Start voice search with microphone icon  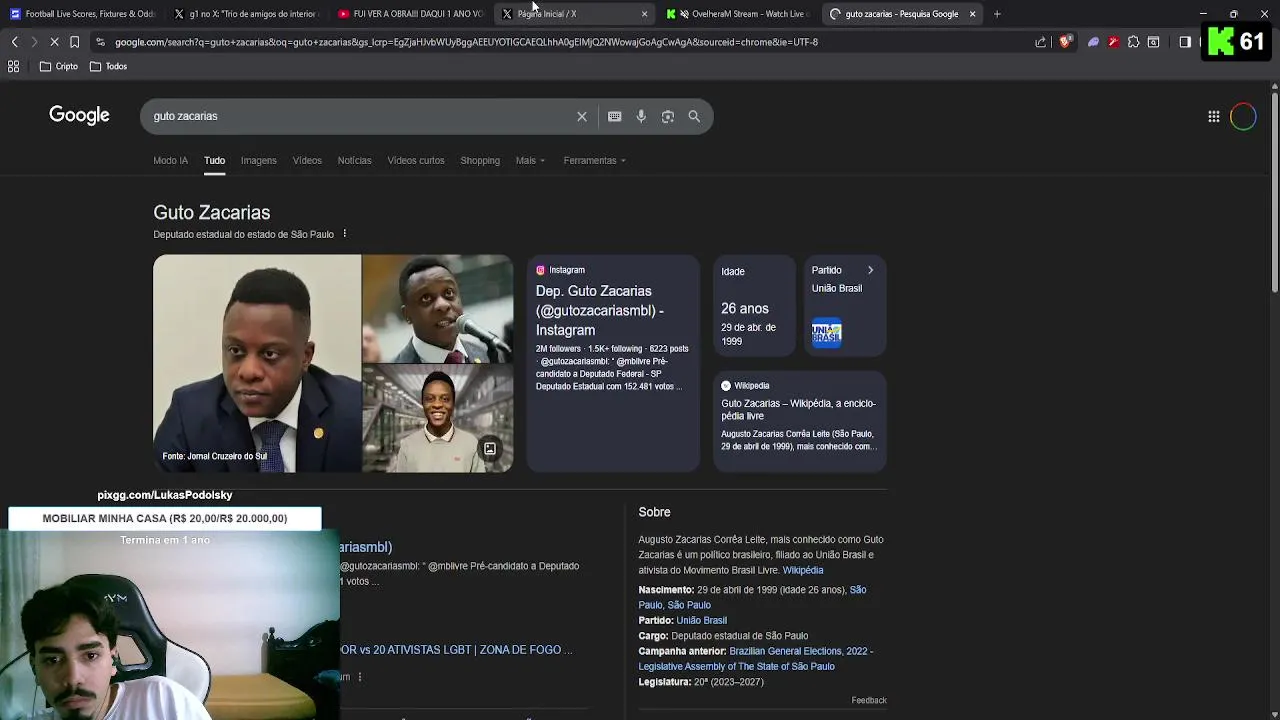pyautogui.click(x=641, y=116)
